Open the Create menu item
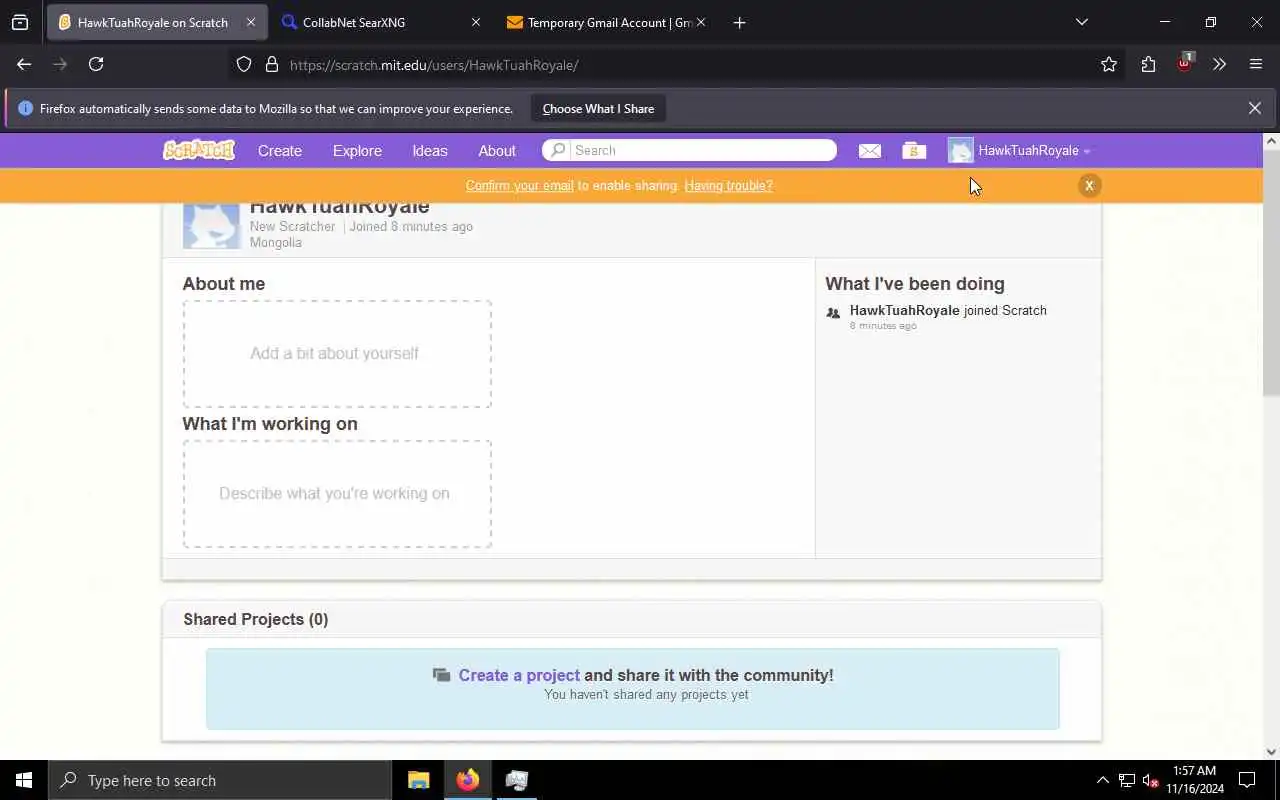Screen dimensions: 1280x800 (280, 151)
